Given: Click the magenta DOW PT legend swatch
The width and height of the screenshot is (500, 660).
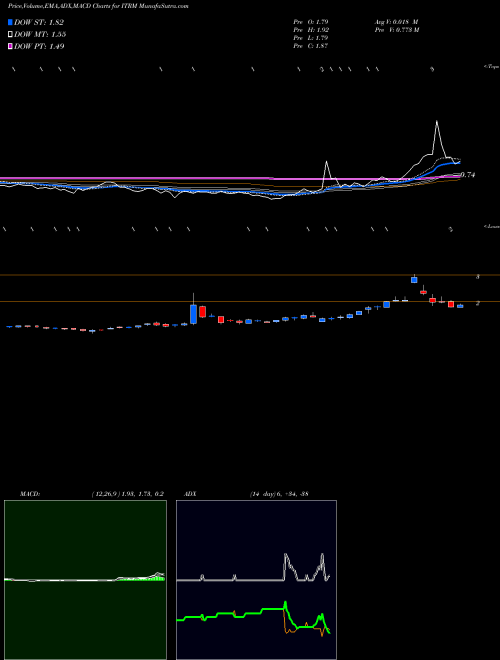Looking at the screenshot, I should pyautogui.click(x=10, y=46).
